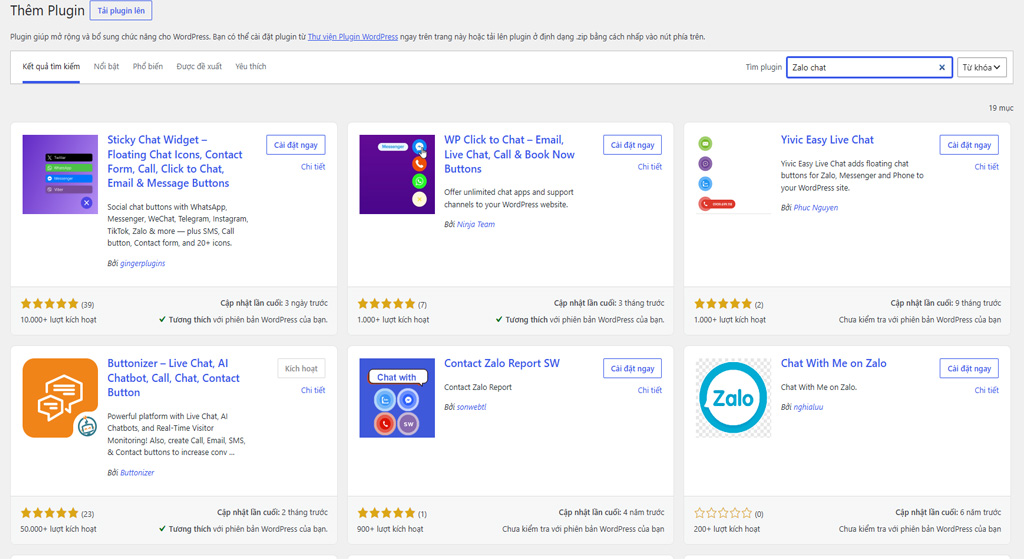This screenshot has width=1024, height=559.
Task: Click the 19 mục results count text
Action: pos(1000,108)
